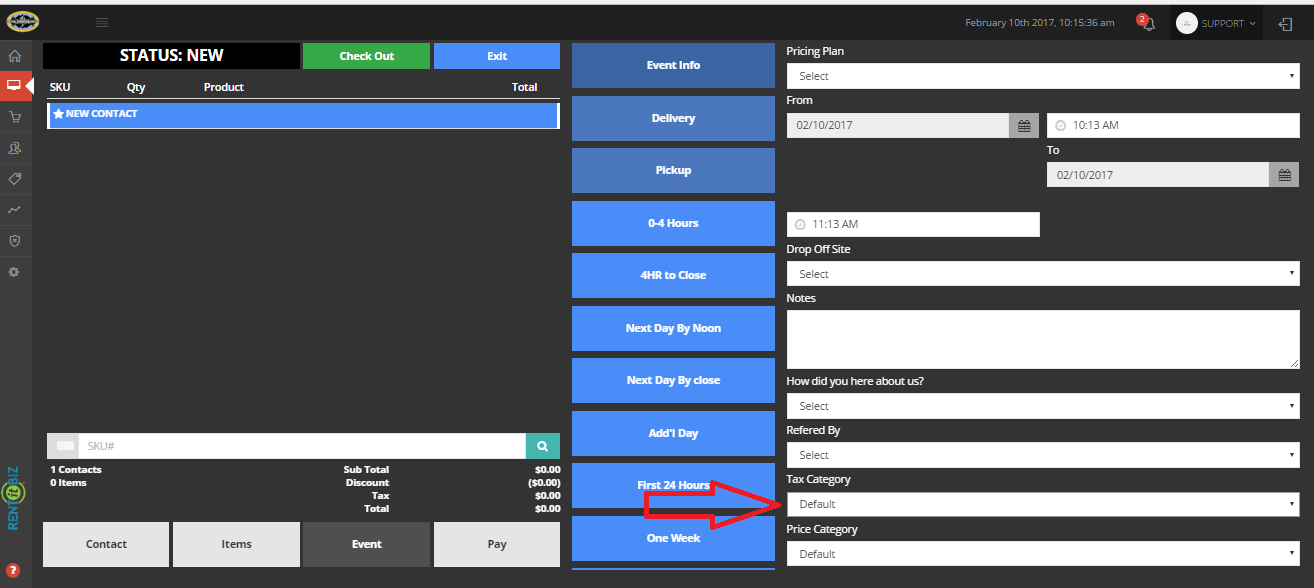Click the barcode icon beside SKU field
Image resolution: width=1314 pixels, height=588 pixels.
[64, 446]
